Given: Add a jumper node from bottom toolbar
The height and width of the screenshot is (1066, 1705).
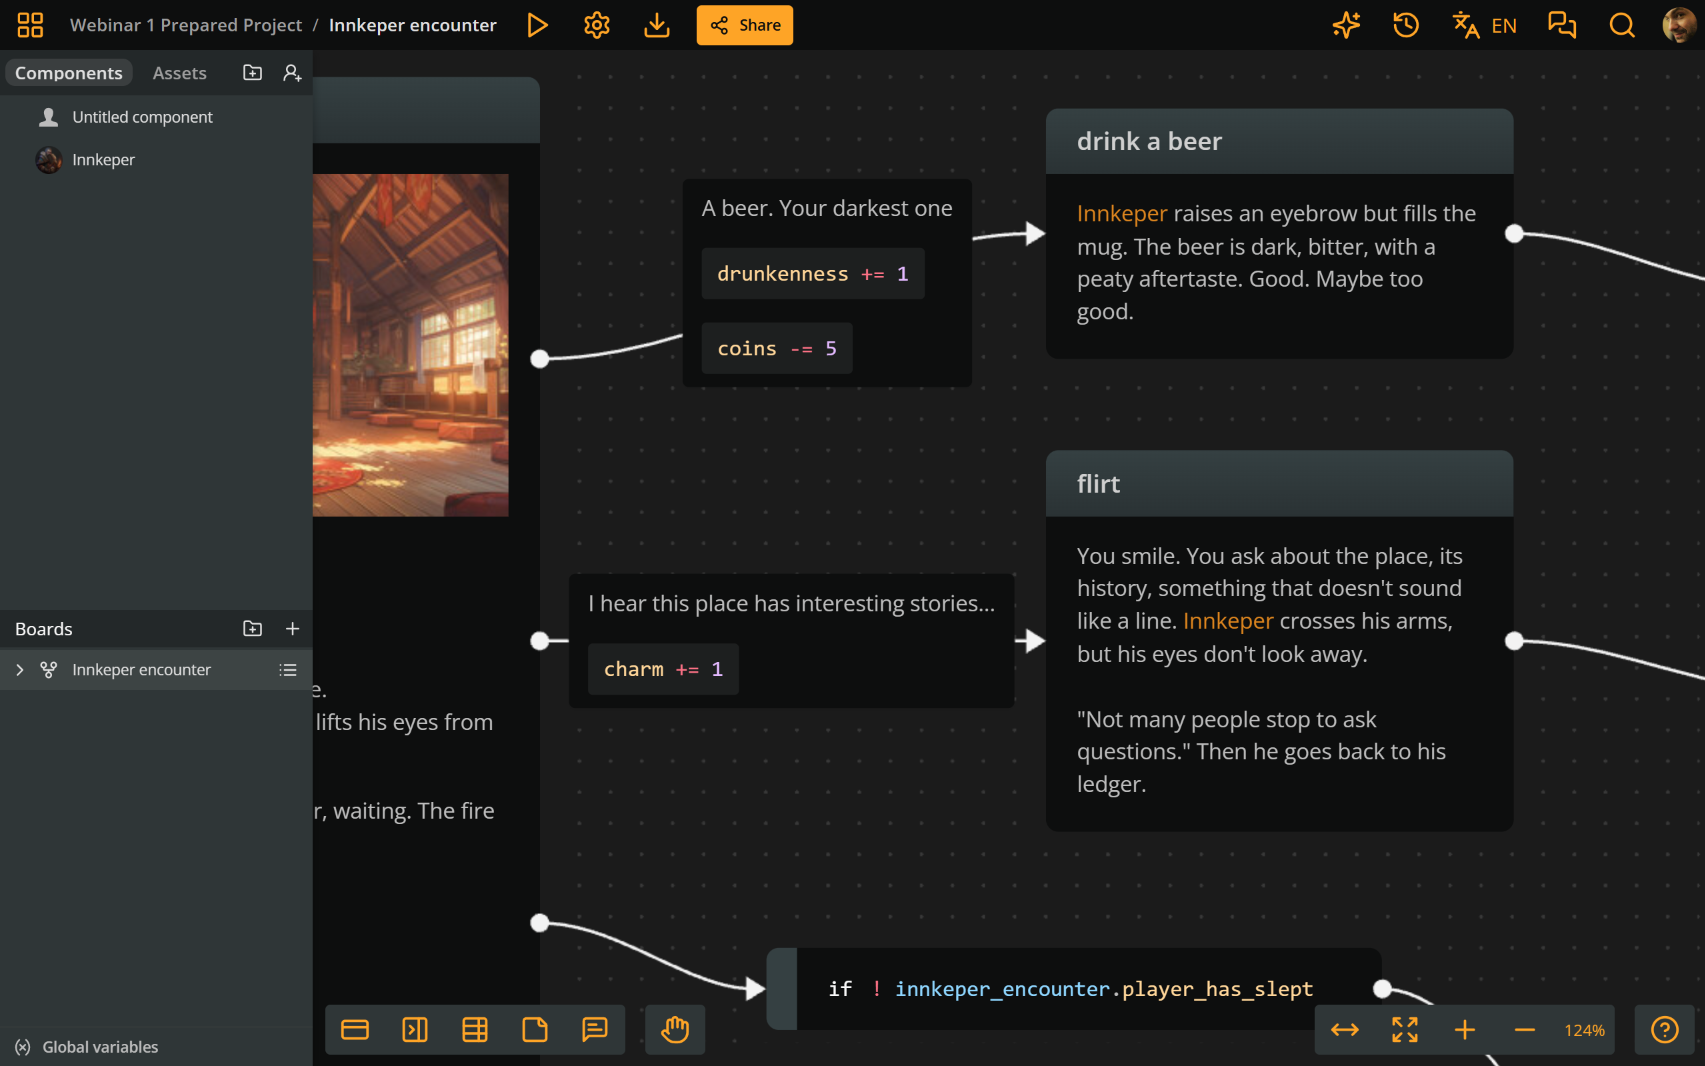Looking at the screenshot, I should (x=415, y=1030).
